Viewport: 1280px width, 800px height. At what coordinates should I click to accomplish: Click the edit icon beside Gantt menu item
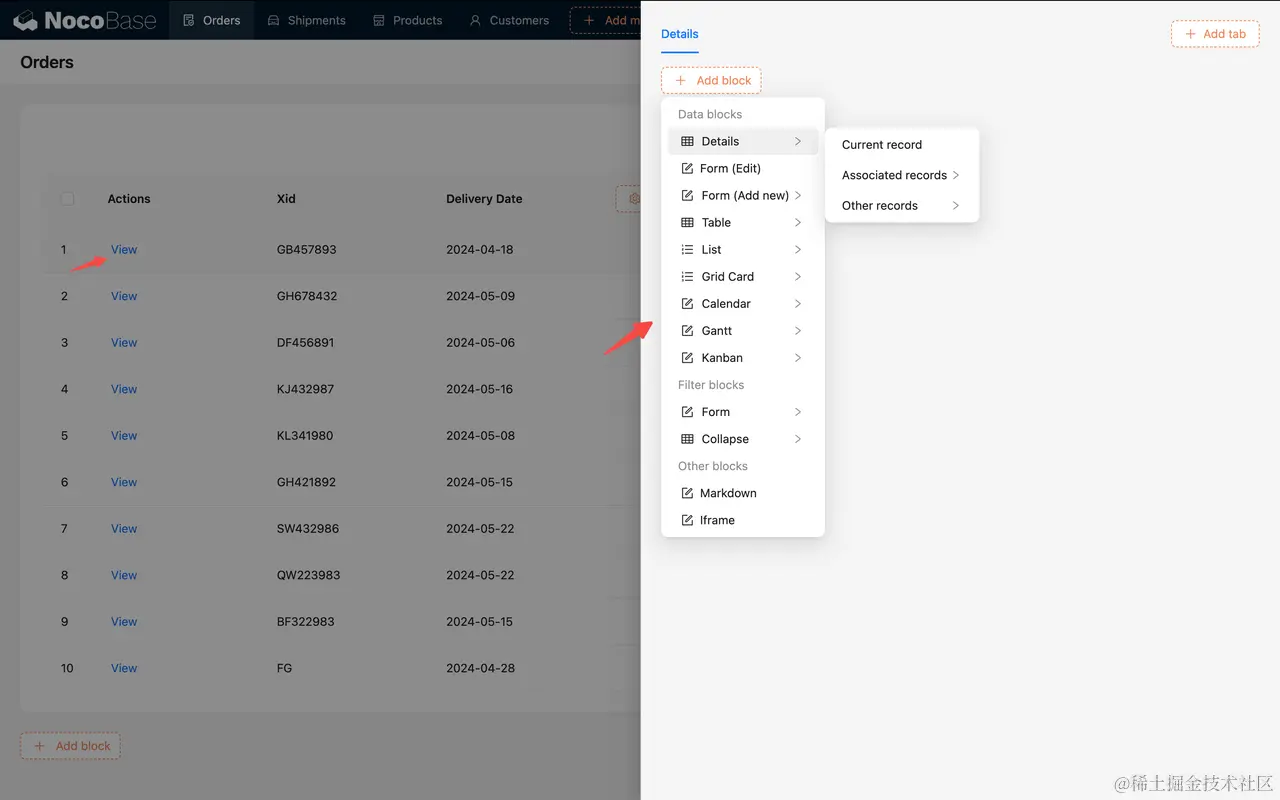point(687,331)
